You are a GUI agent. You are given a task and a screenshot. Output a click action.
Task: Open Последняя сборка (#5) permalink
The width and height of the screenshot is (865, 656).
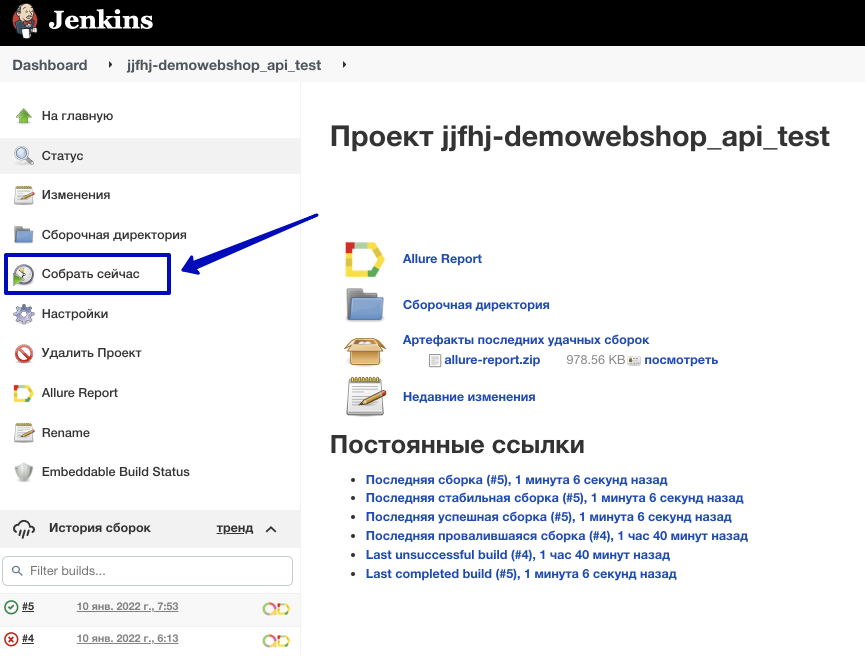pyautogui.click(x=516, y=479)
